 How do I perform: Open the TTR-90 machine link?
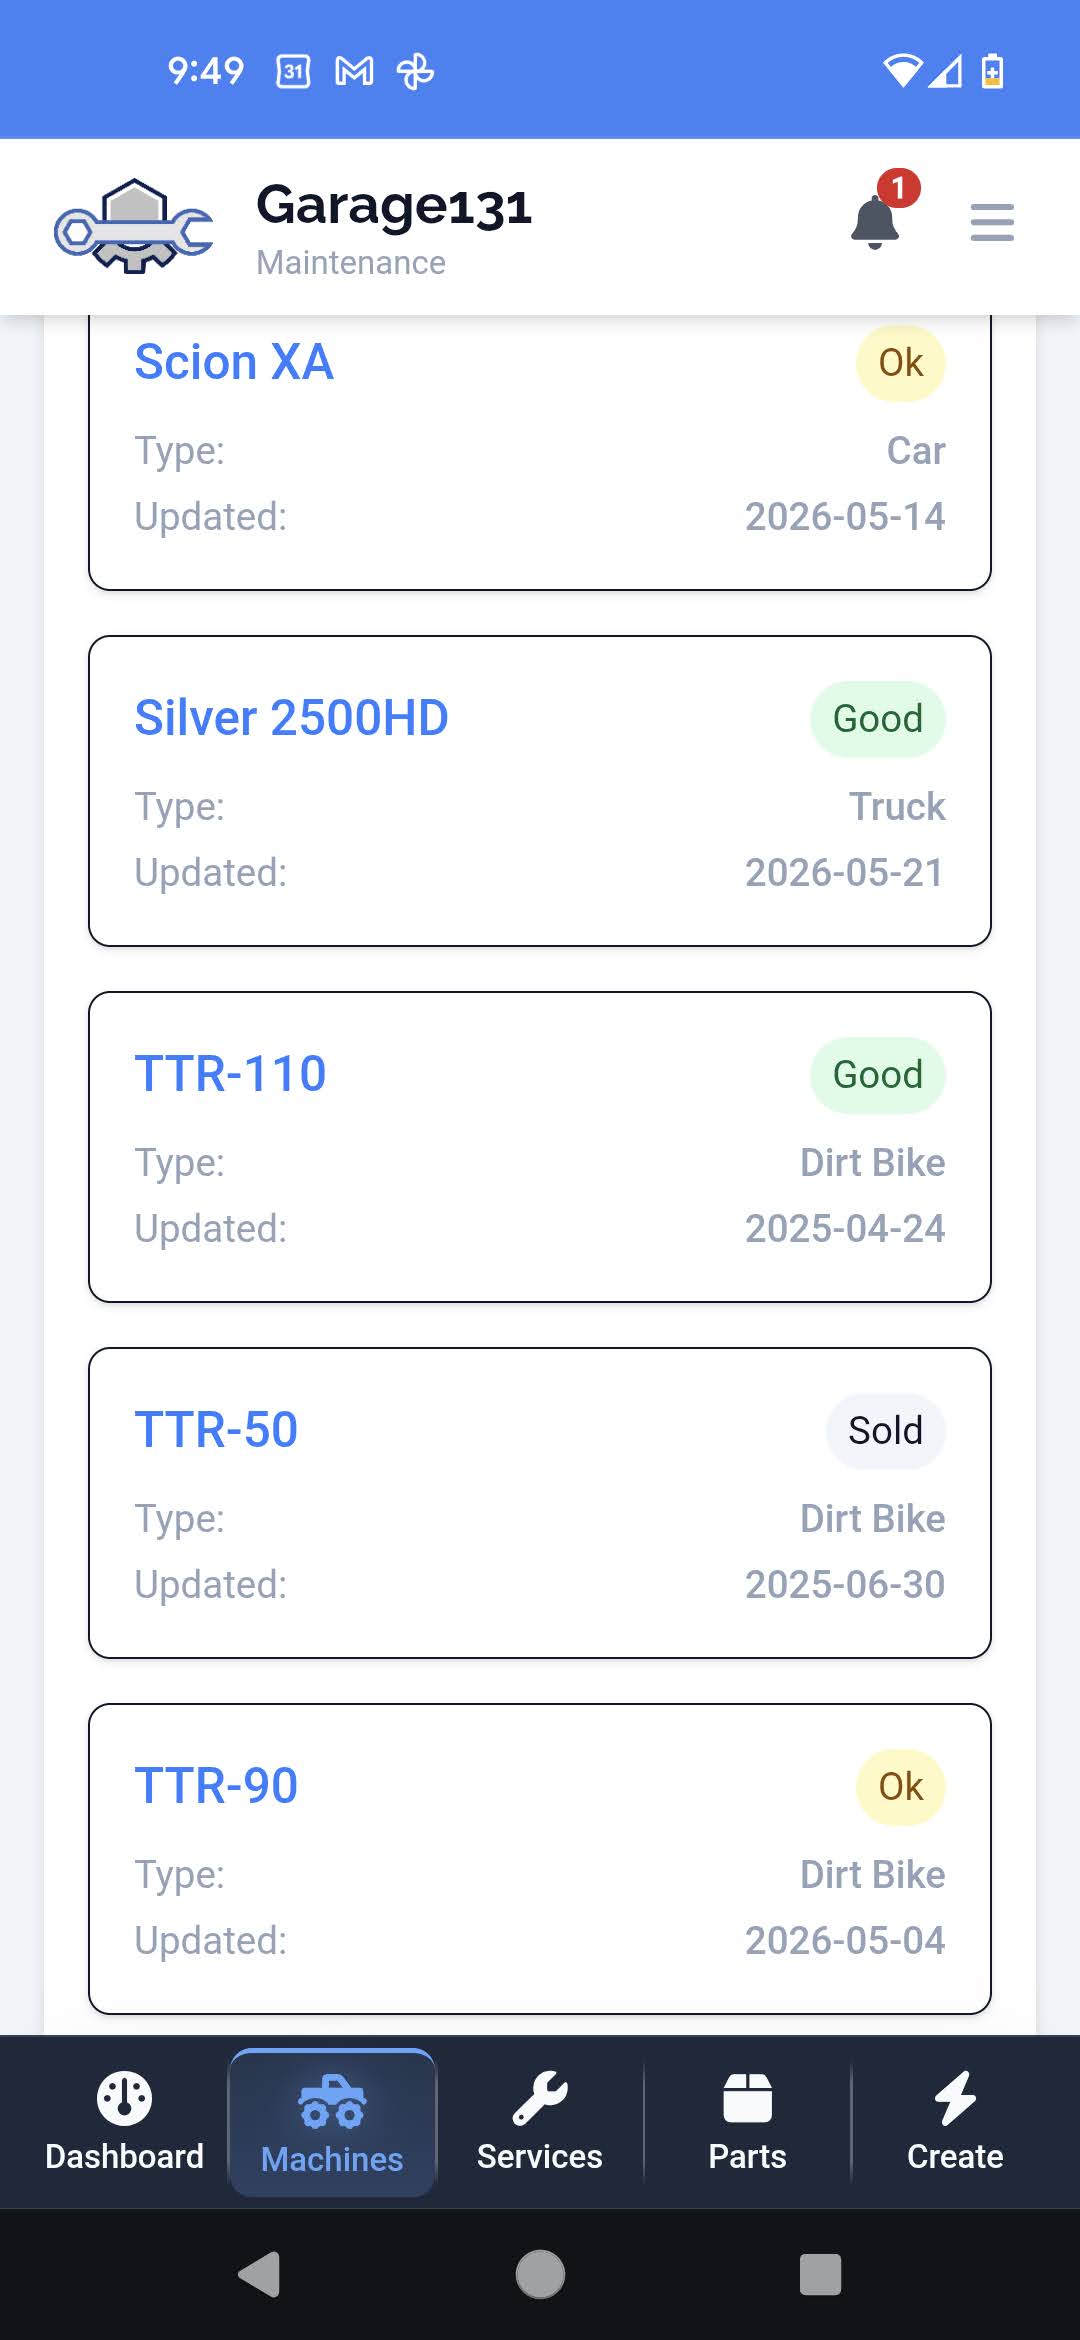(217, 1786)
